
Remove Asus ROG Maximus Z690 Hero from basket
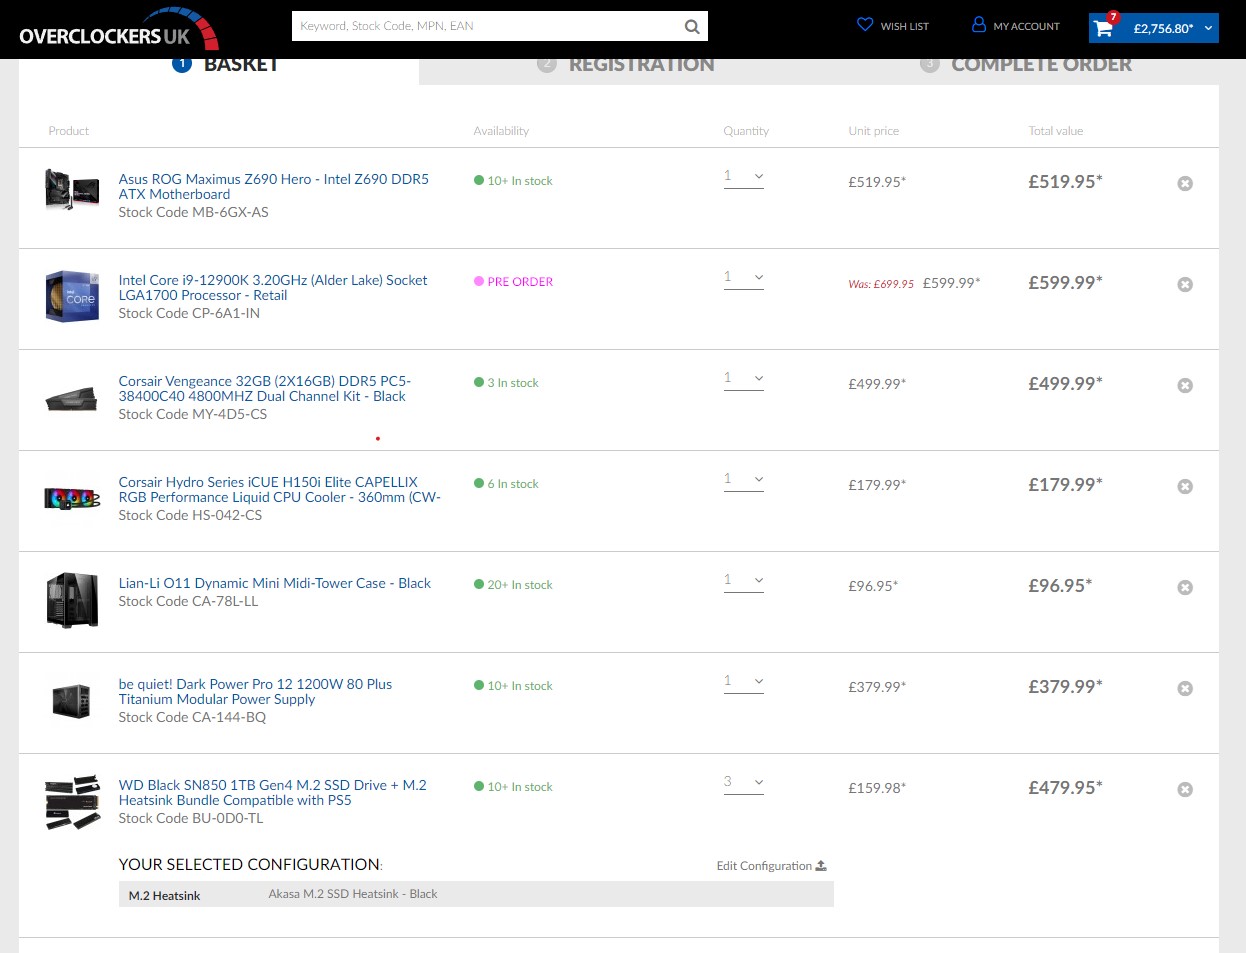pos(1185,183)
